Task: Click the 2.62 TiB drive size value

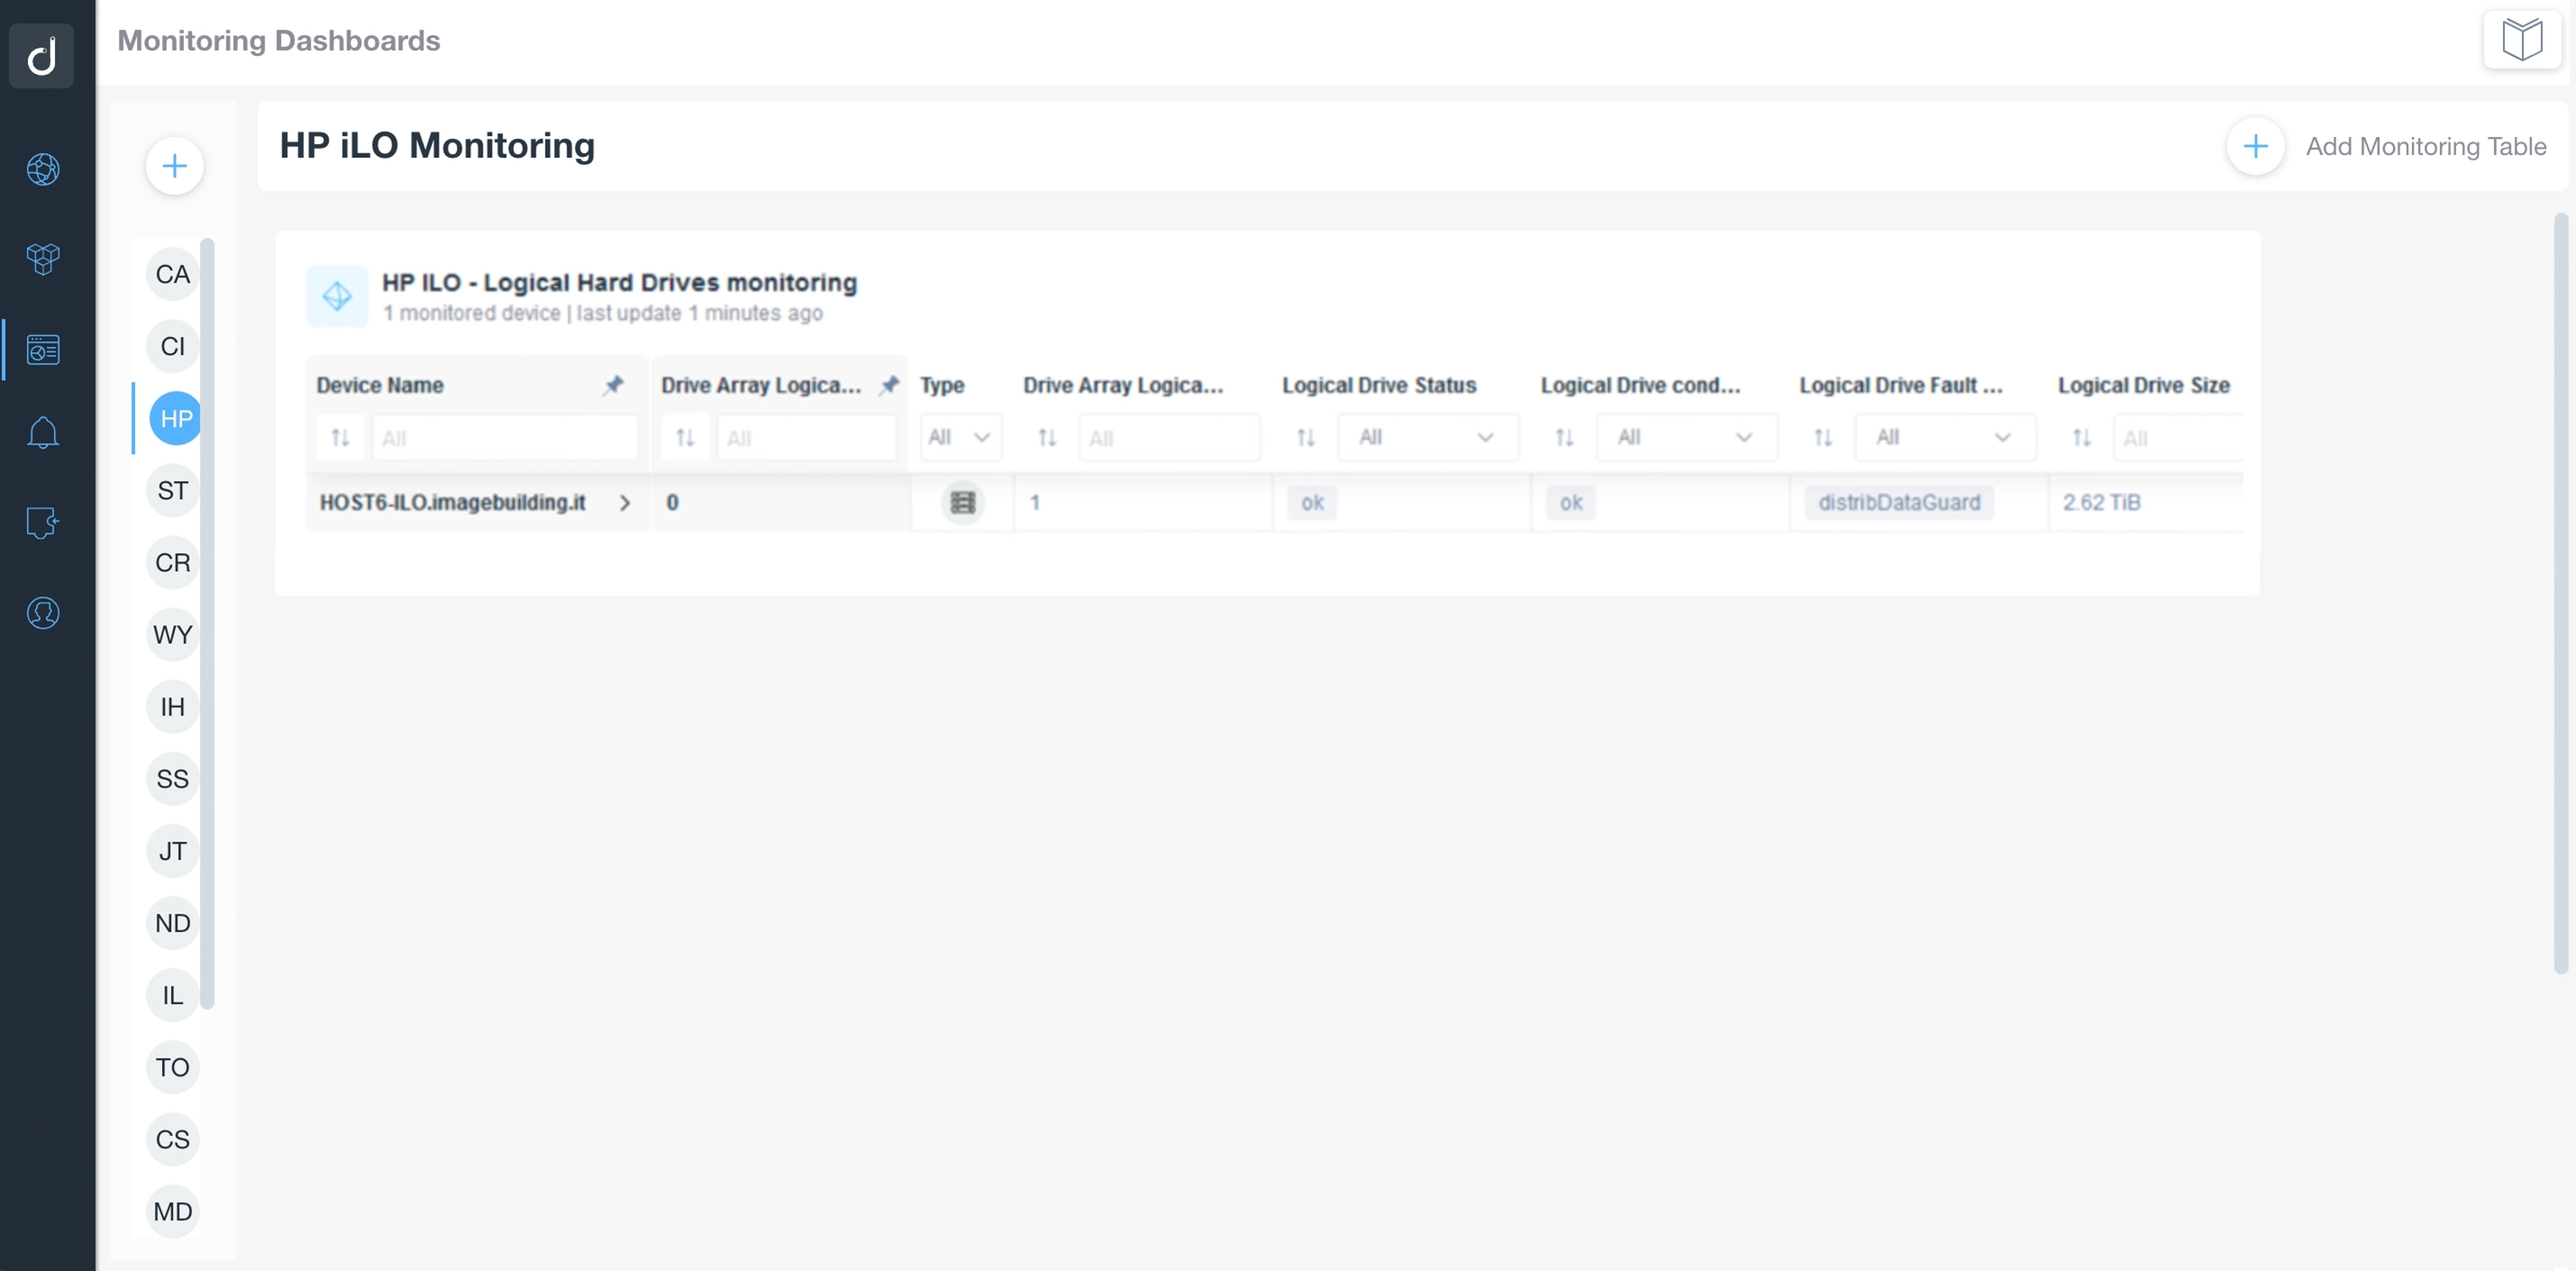Action: pyautogui.click(x=2102, y=502)
